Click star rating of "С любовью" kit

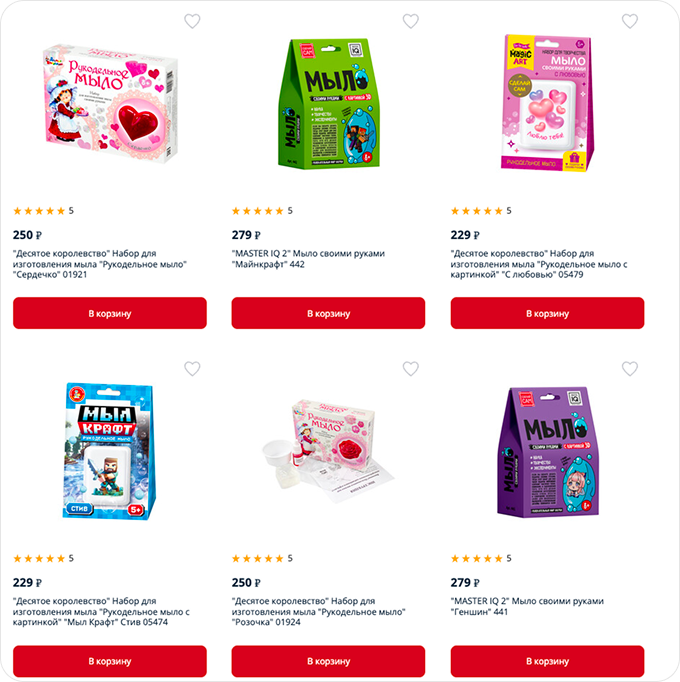[481, 211]
